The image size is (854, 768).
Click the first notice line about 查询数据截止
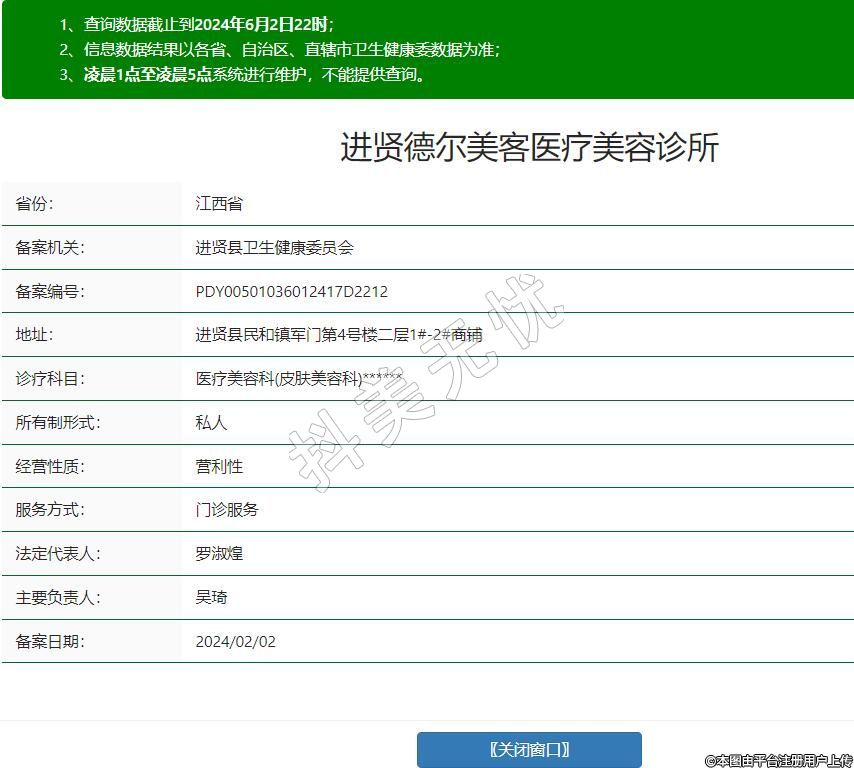coord(196,25)
